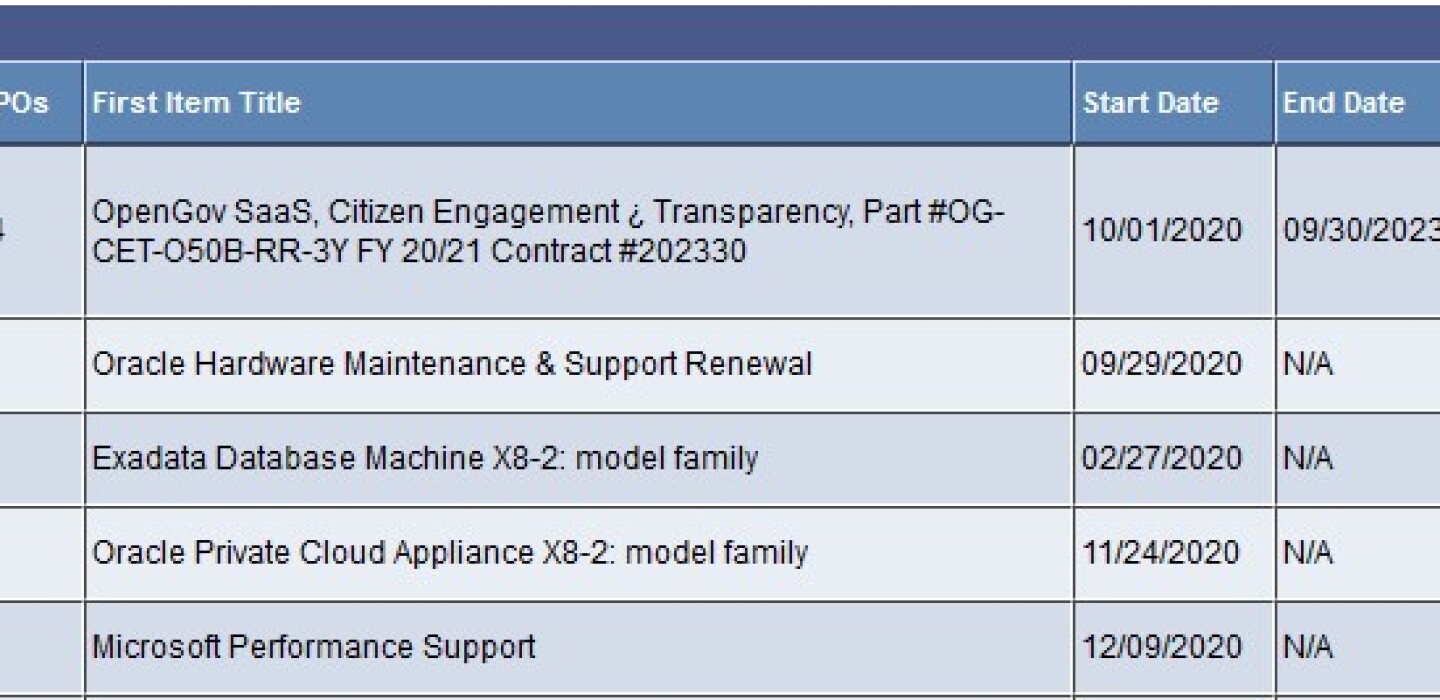Select the 02/27/2020 start date cell
The height and width of the screenshot is (700, 1440).
coord(1161,458)
